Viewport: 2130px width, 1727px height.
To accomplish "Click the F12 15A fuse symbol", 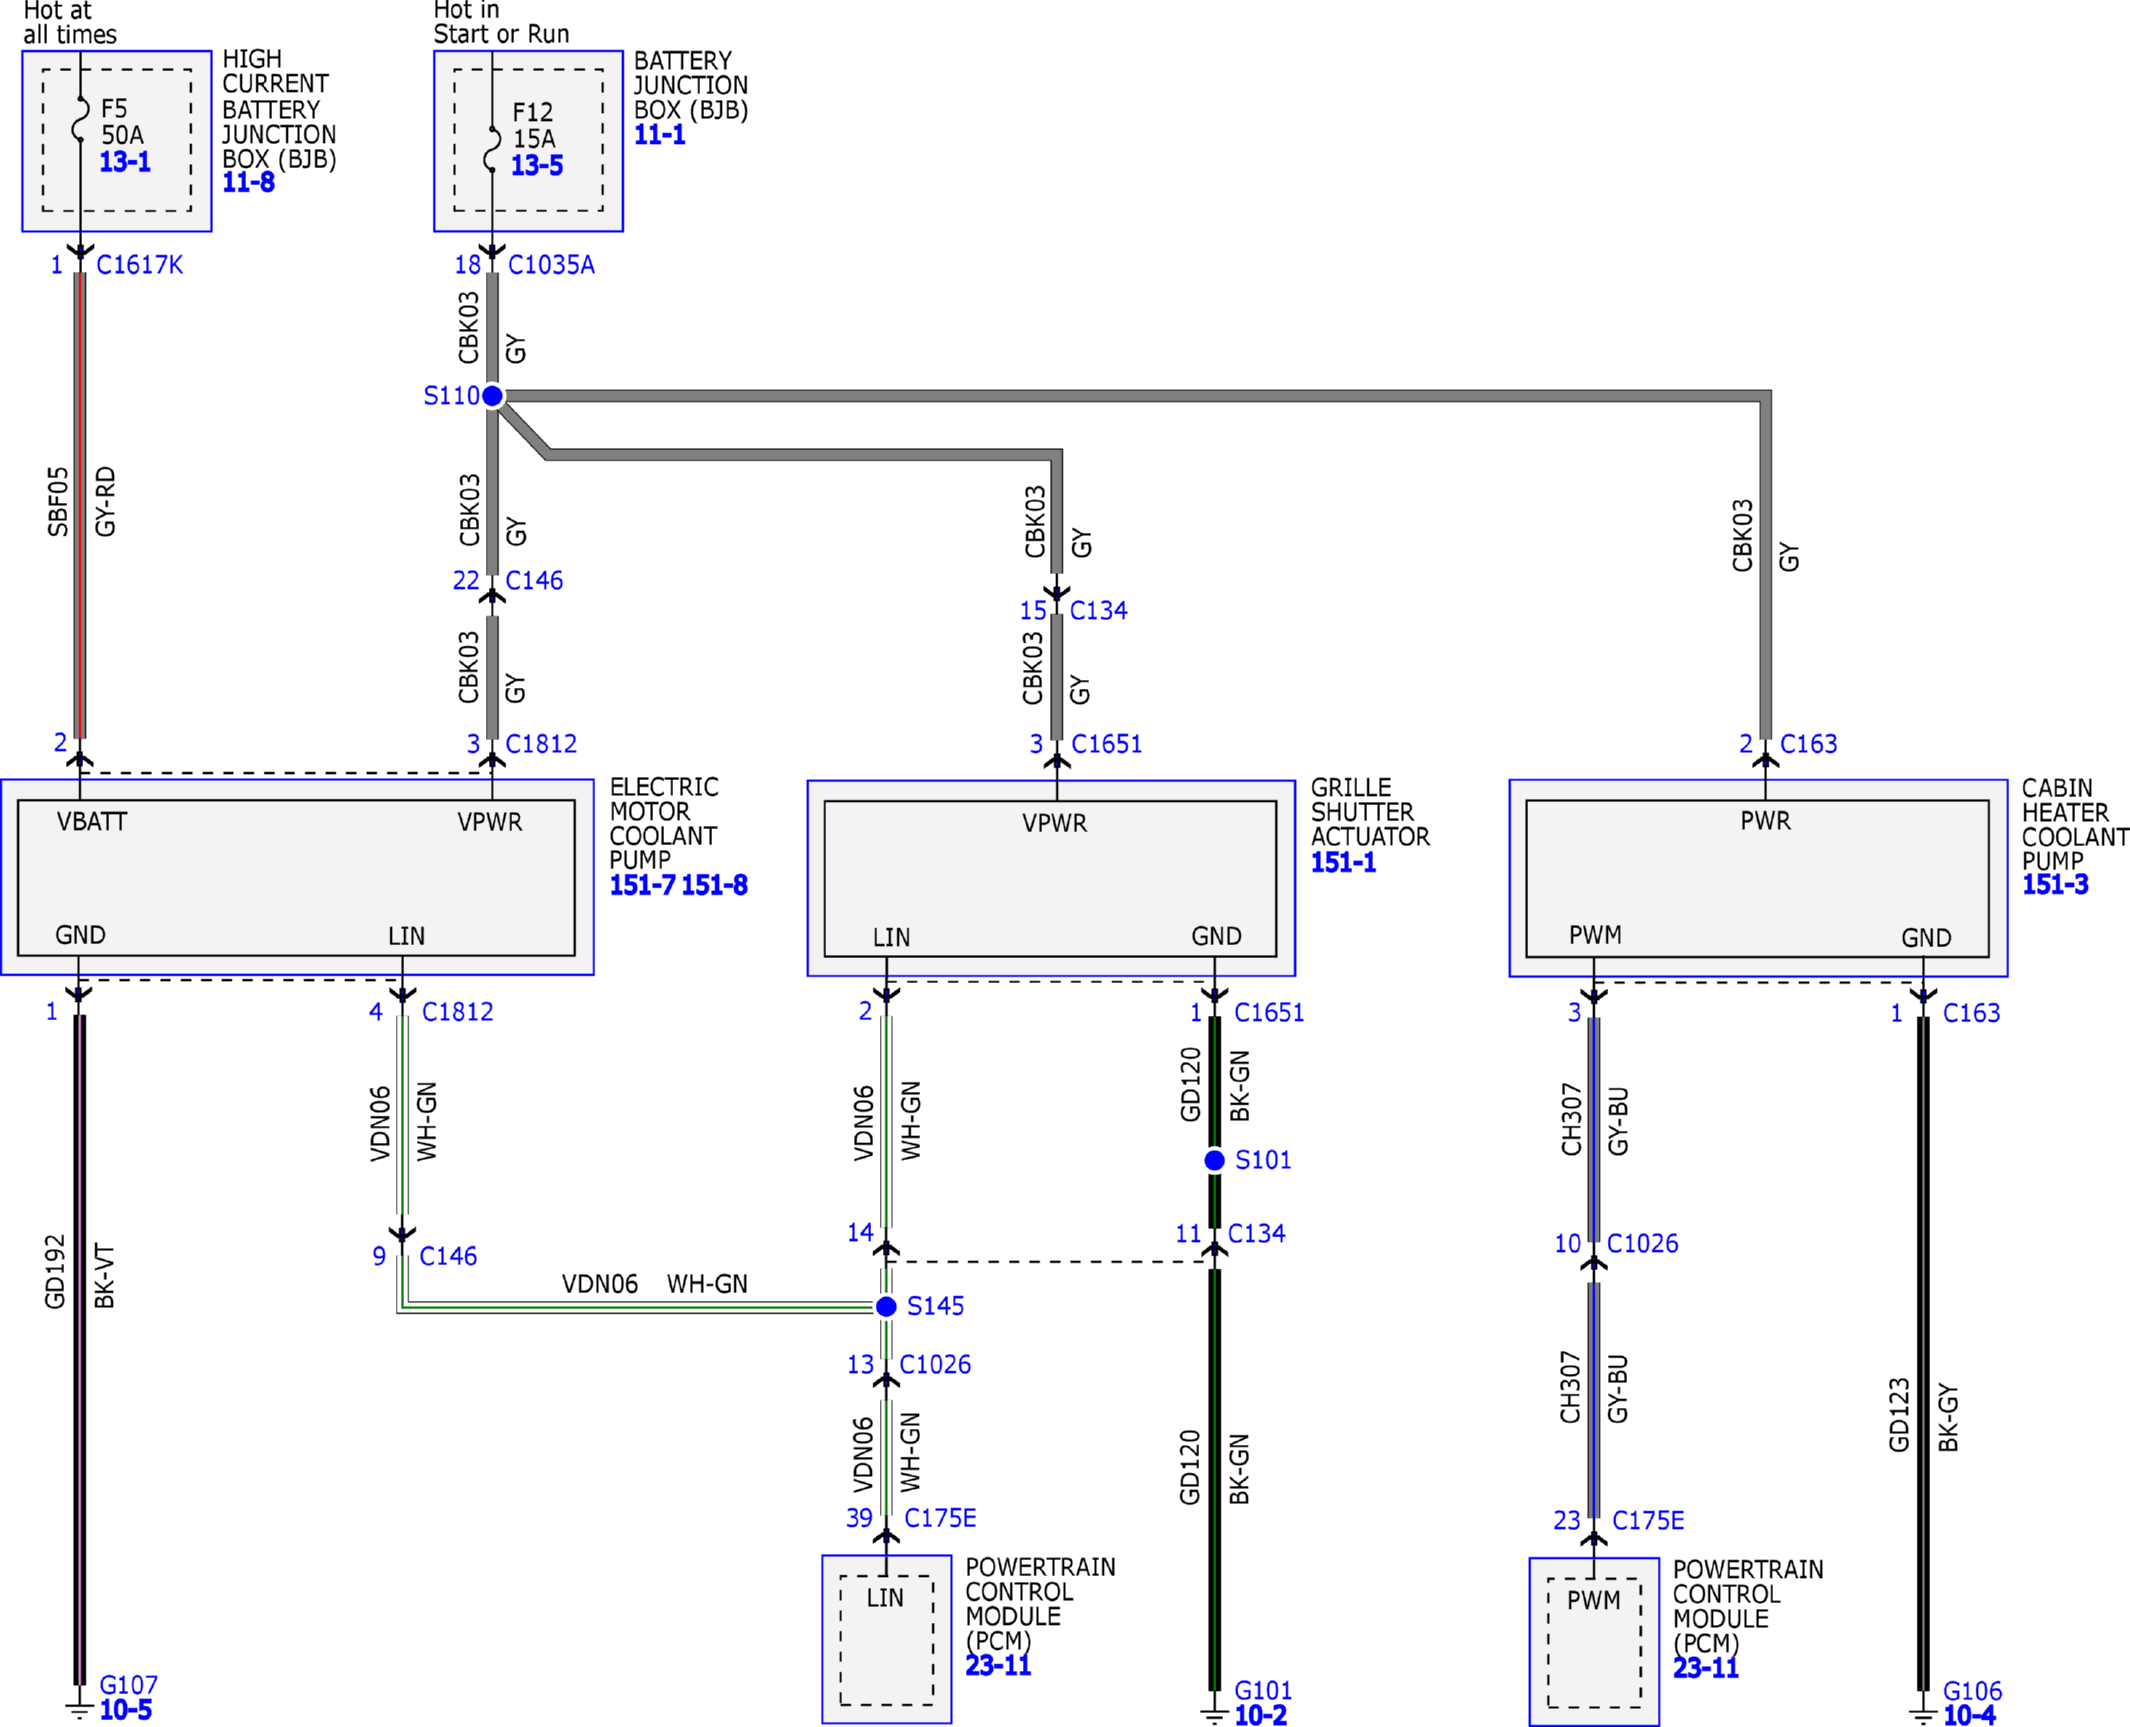I will pos(492,149).
